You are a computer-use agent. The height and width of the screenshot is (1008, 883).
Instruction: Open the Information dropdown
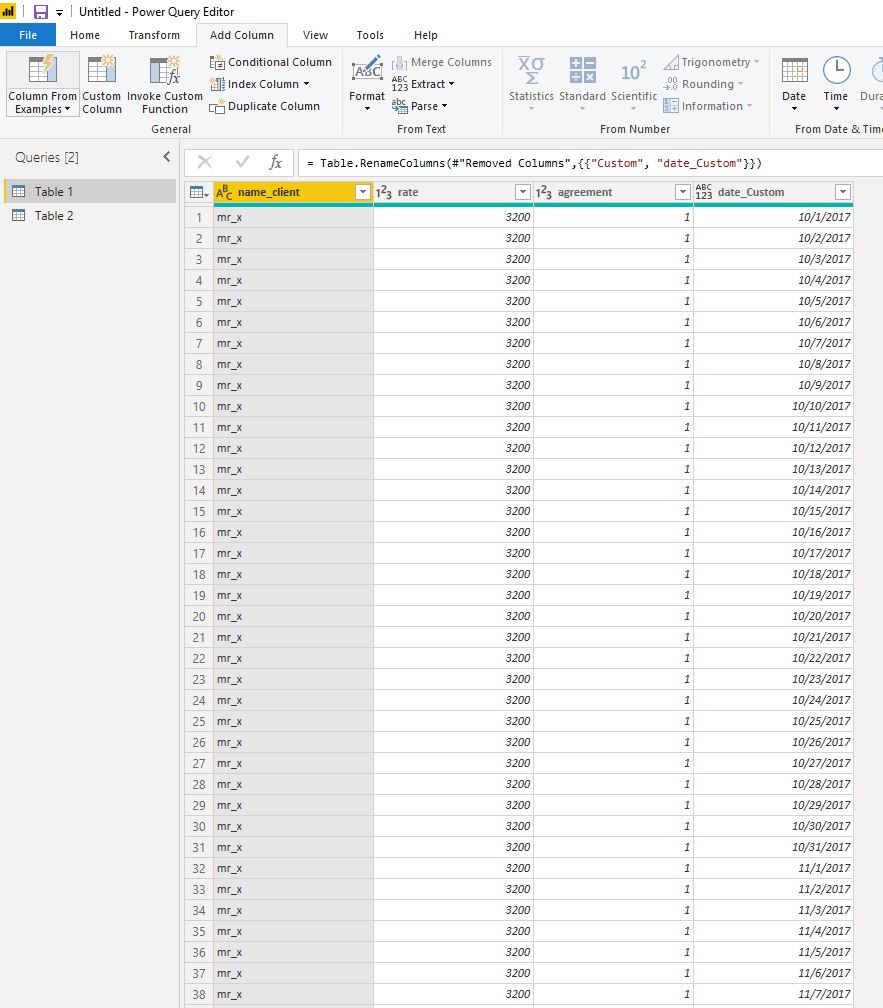tap(708, 106)
